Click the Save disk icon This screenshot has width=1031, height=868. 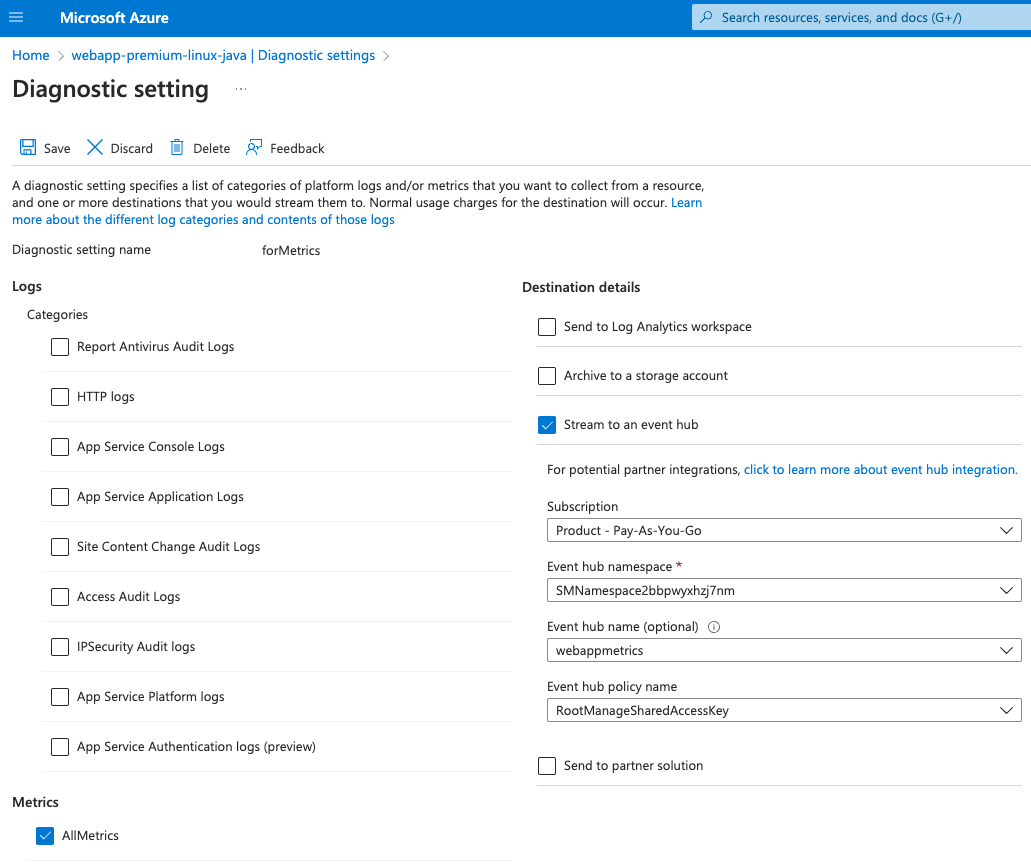click(x=28, y=147)
